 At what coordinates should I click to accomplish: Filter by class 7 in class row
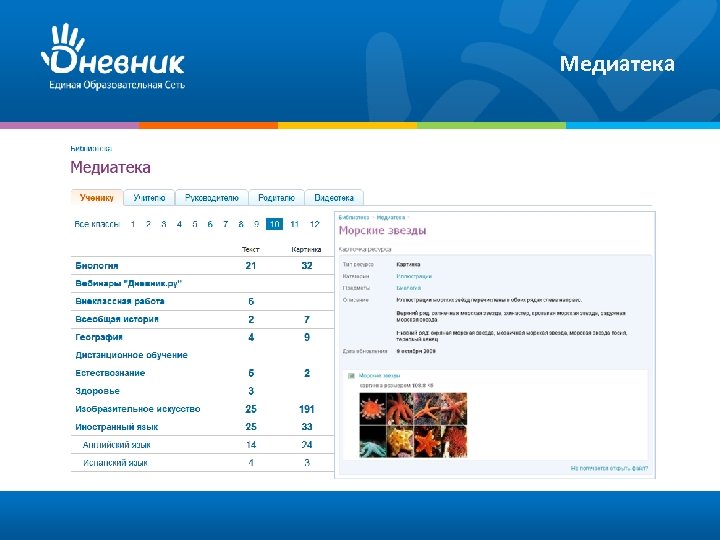coord(225,224)
